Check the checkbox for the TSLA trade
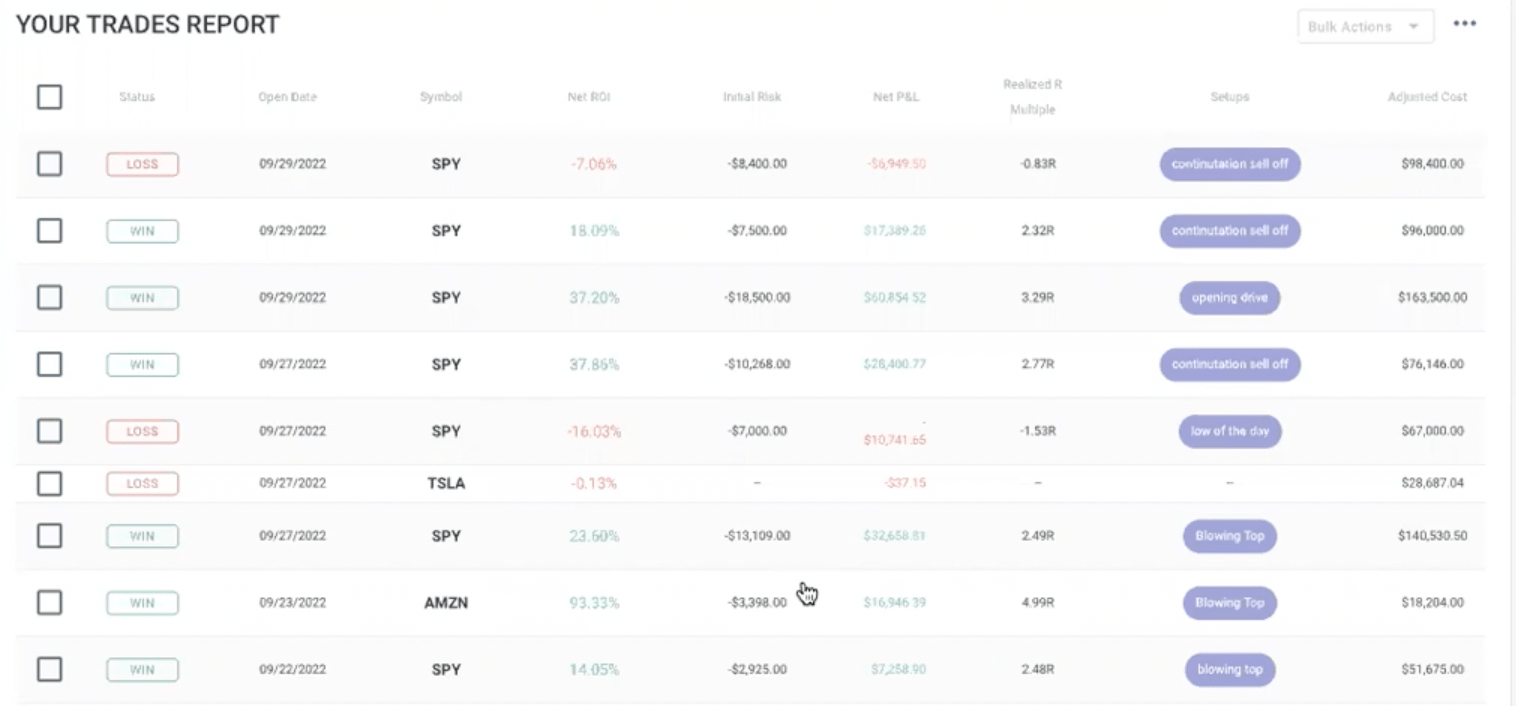Viewport: 1516px width, 706px height. click(x=49, y=483)
